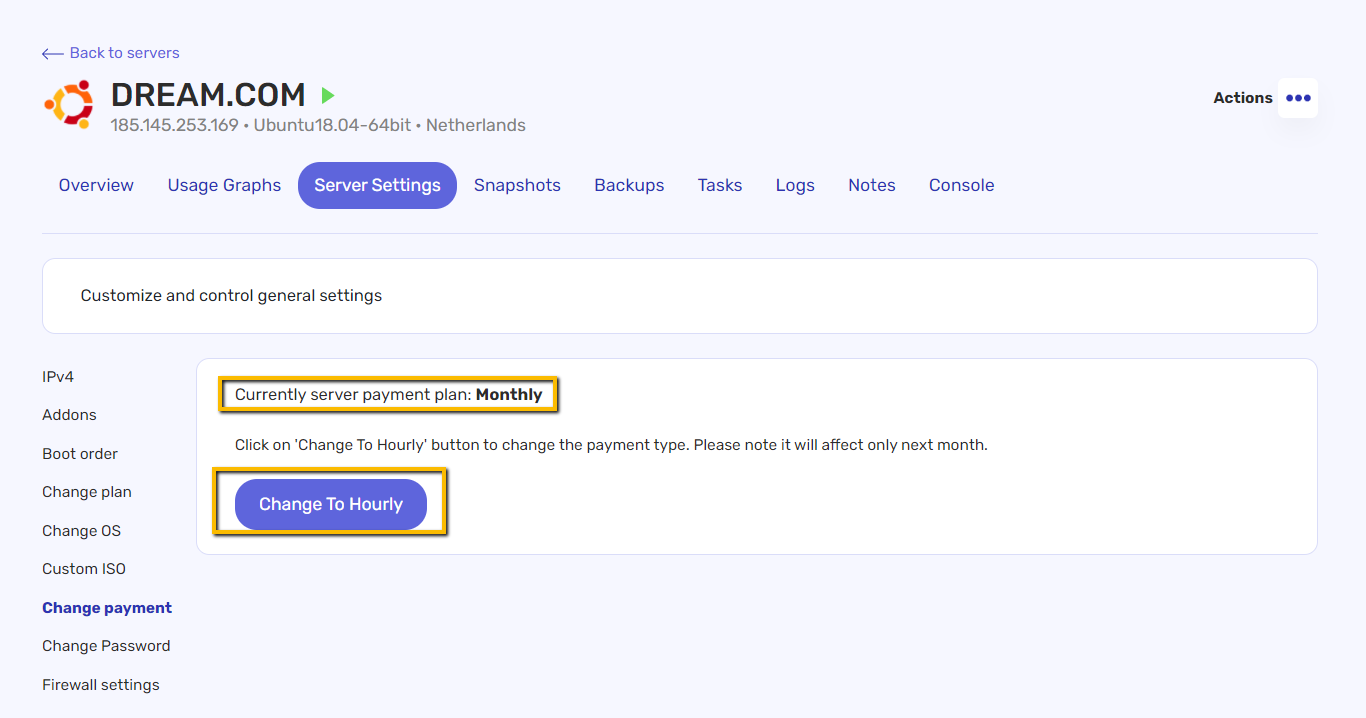Image resolution: width=1366 pixels, height=718 pixels.
Task: Go to Firewall settings section
Action: [101, 685]
